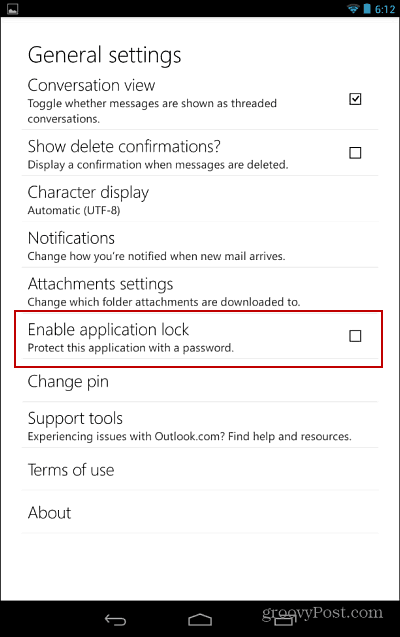400x637 pixels.
Task: Check the Show delete confirmations checkbox
Action: point(355,153)
